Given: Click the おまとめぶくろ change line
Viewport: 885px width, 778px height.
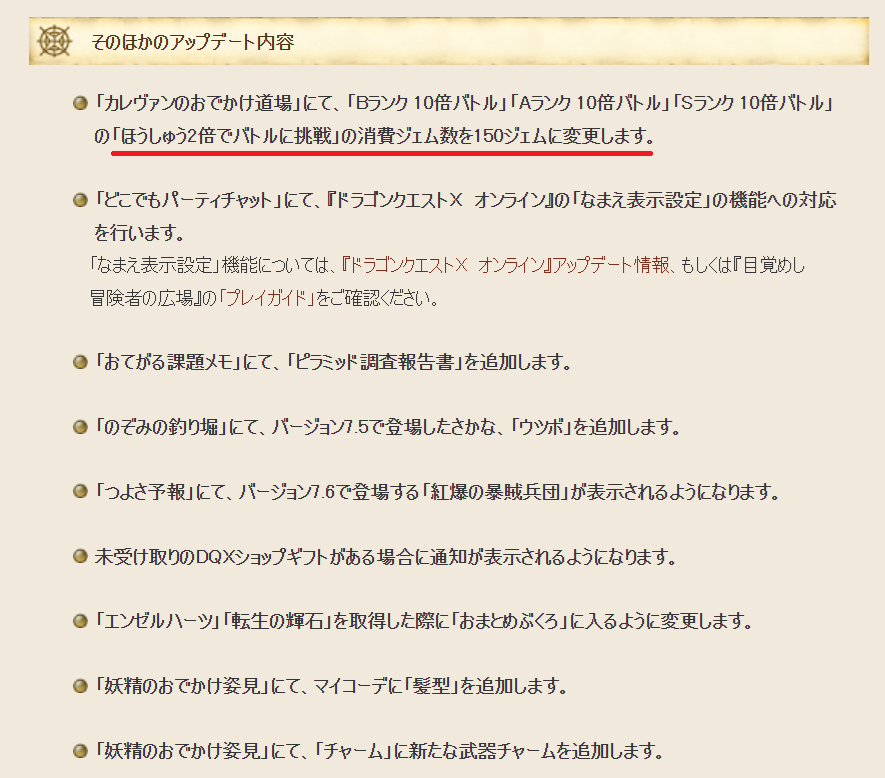Looking at the screenshot, I should tap(423, 621).
